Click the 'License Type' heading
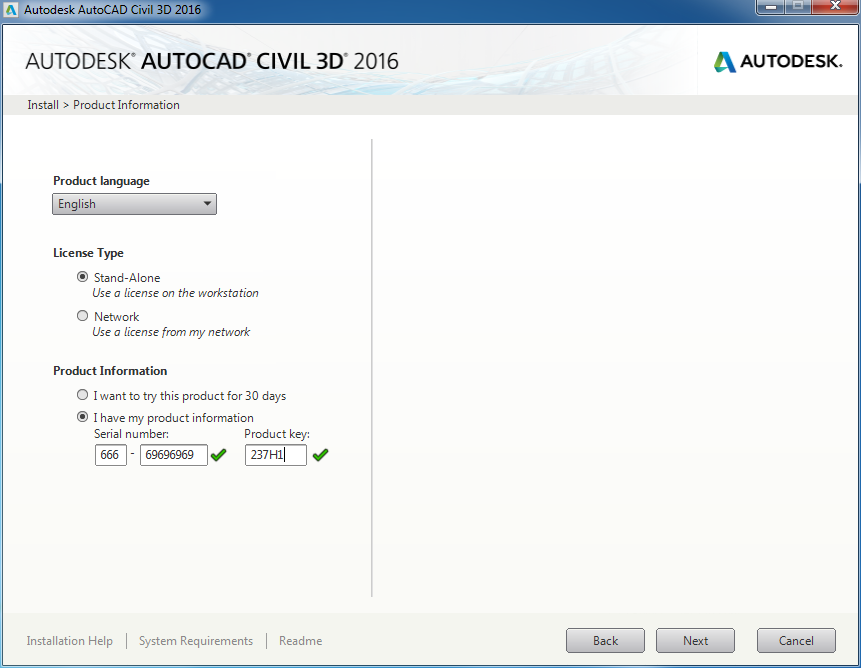The height and width of the screenshot is (668, 861). 88,253
